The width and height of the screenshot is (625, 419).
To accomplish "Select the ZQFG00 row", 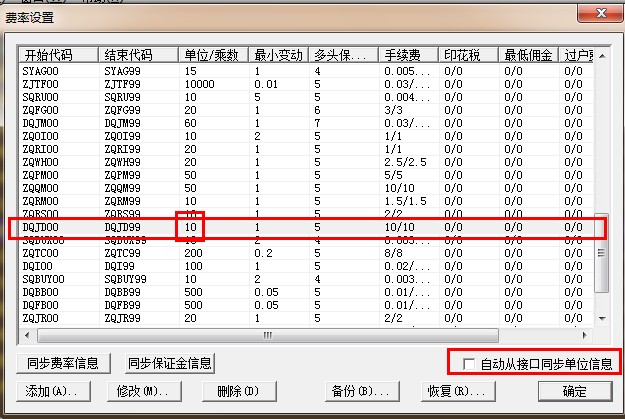I will point(307,110).
